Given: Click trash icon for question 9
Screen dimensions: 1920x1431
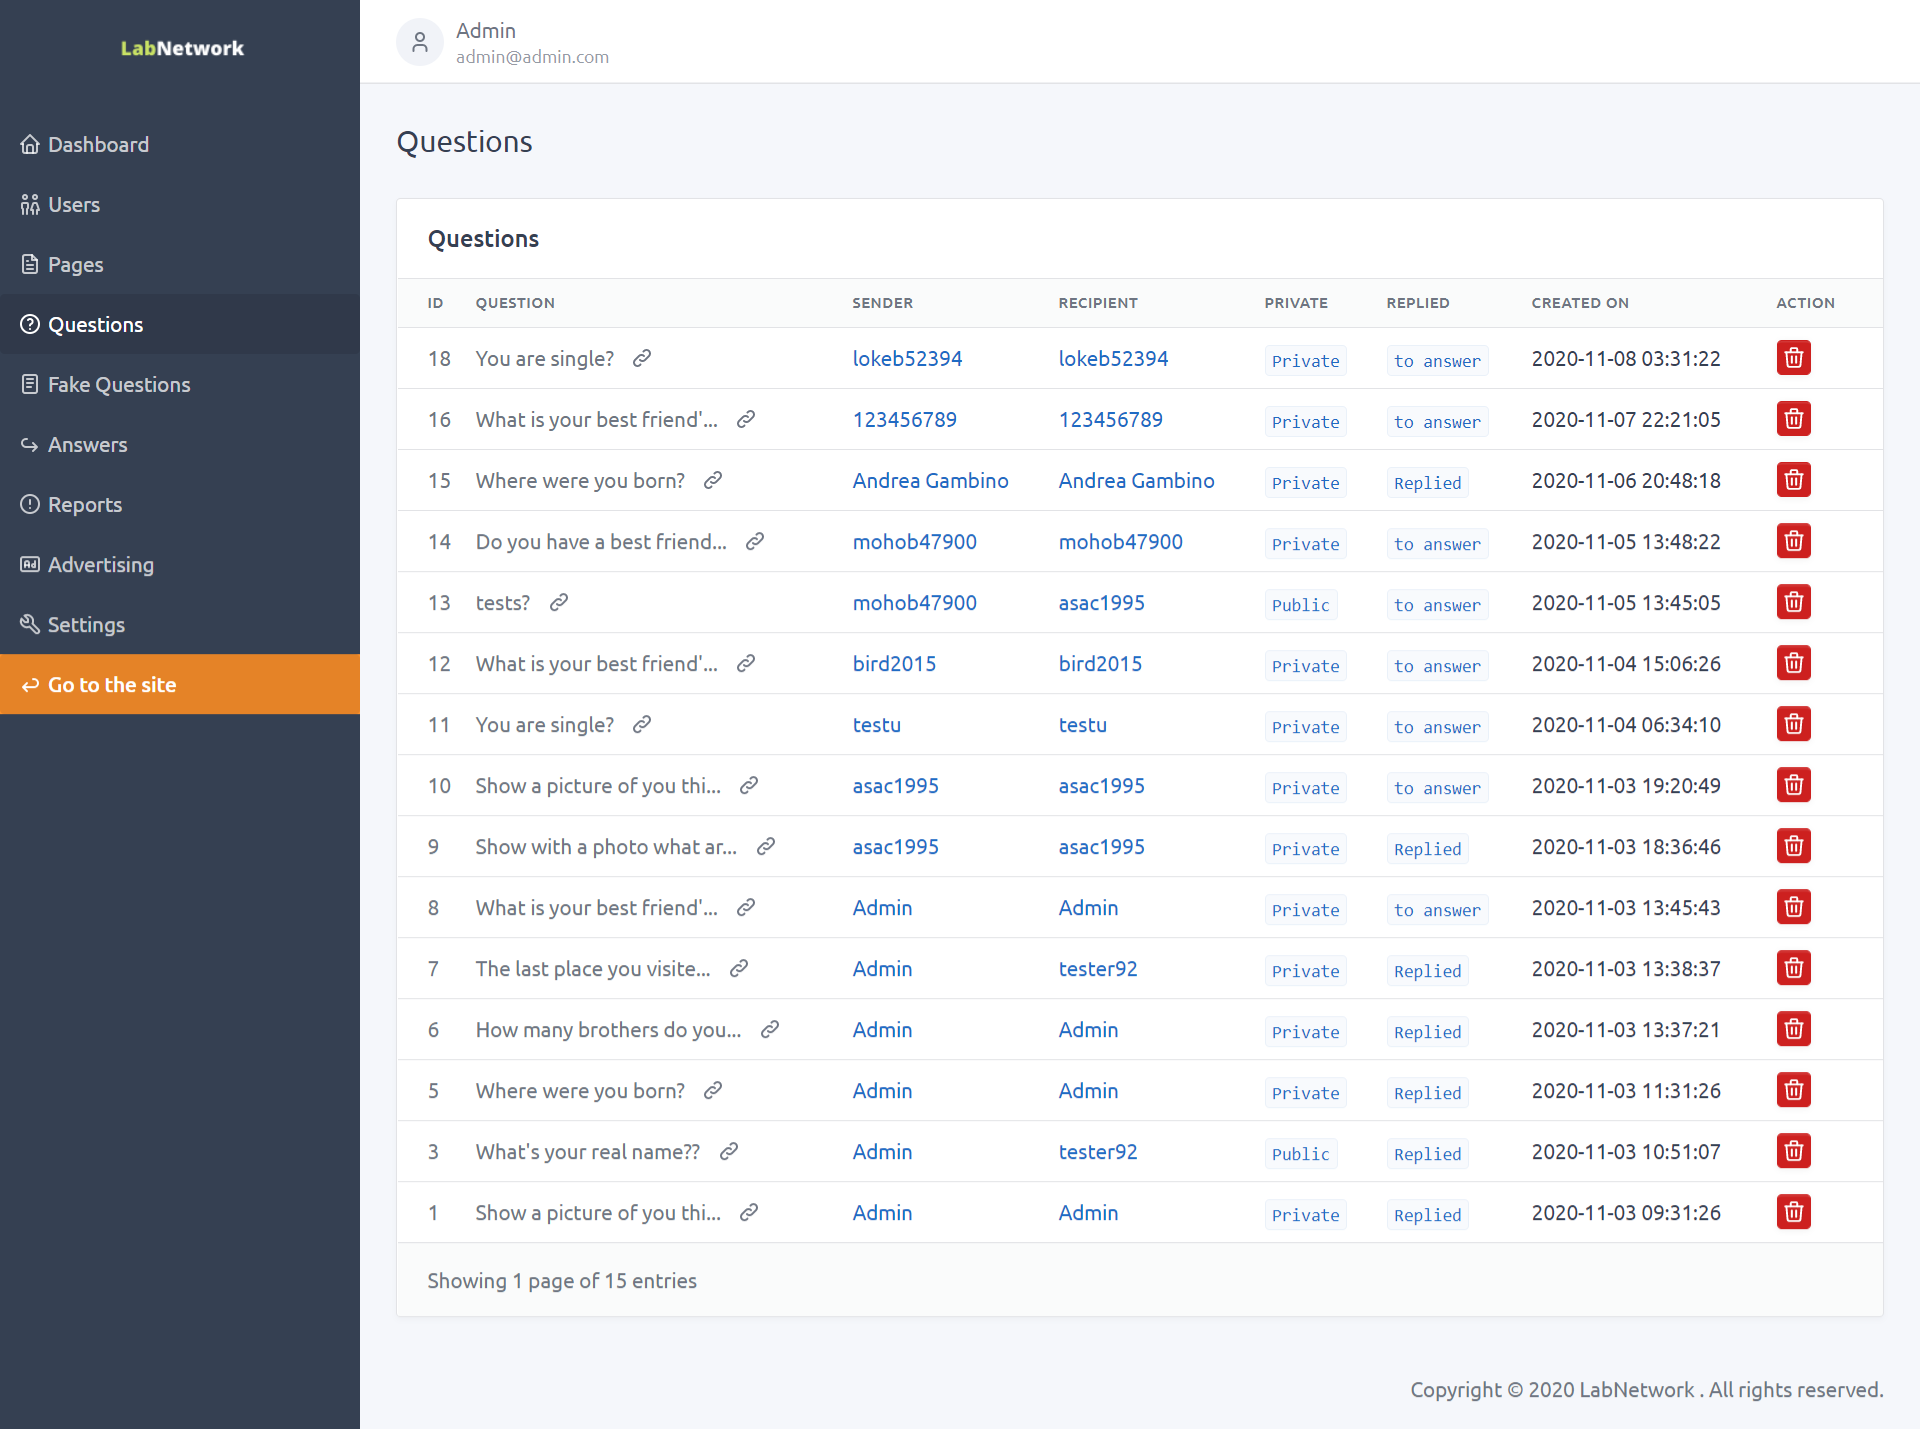Looking at the screenshot, I should point(1793,846).
